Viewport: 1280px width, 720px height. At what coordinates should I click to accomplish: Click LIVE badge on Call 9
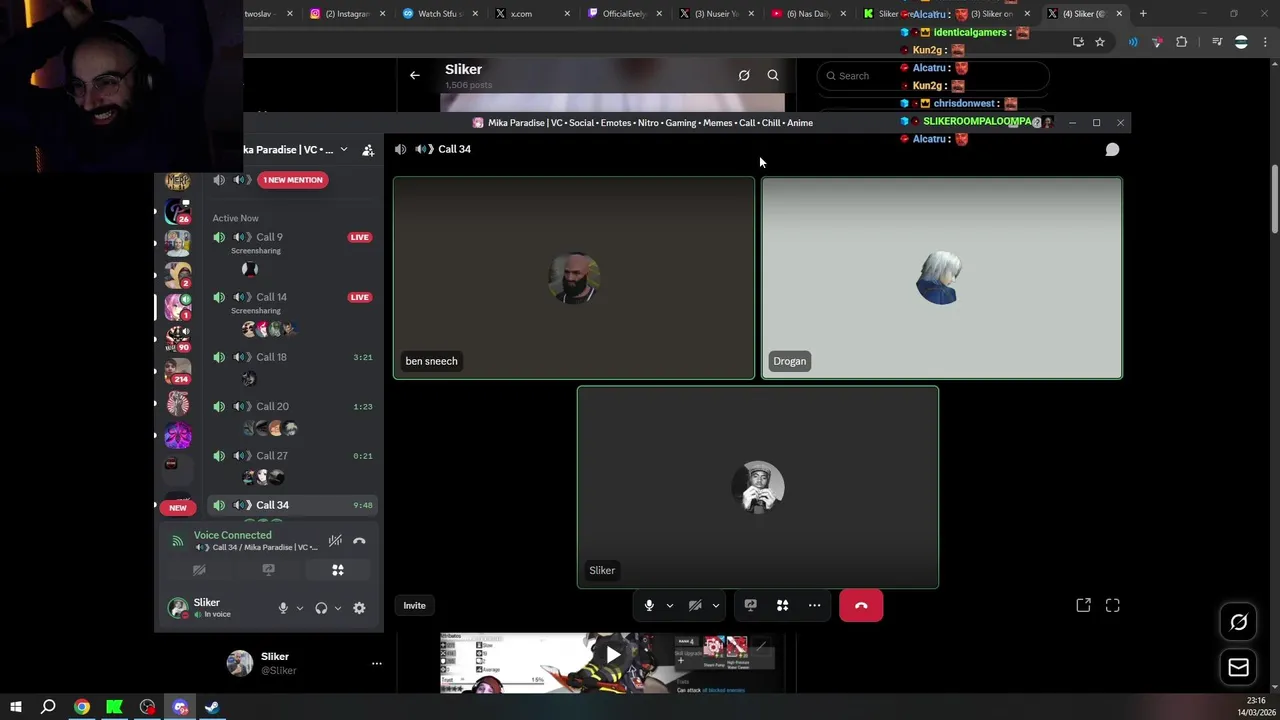[360, 237]
